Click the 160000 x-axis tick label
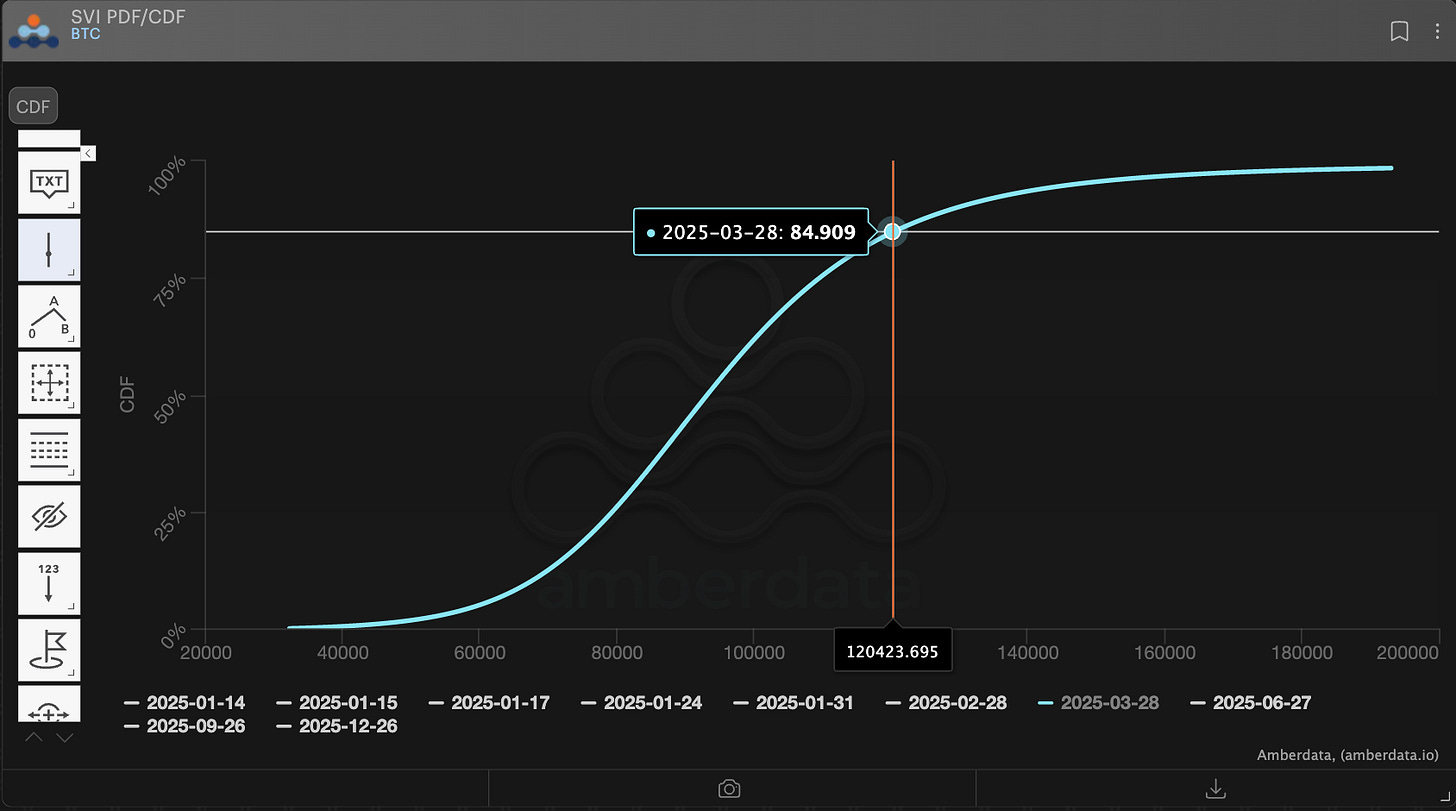 (x=1165, y=652)
